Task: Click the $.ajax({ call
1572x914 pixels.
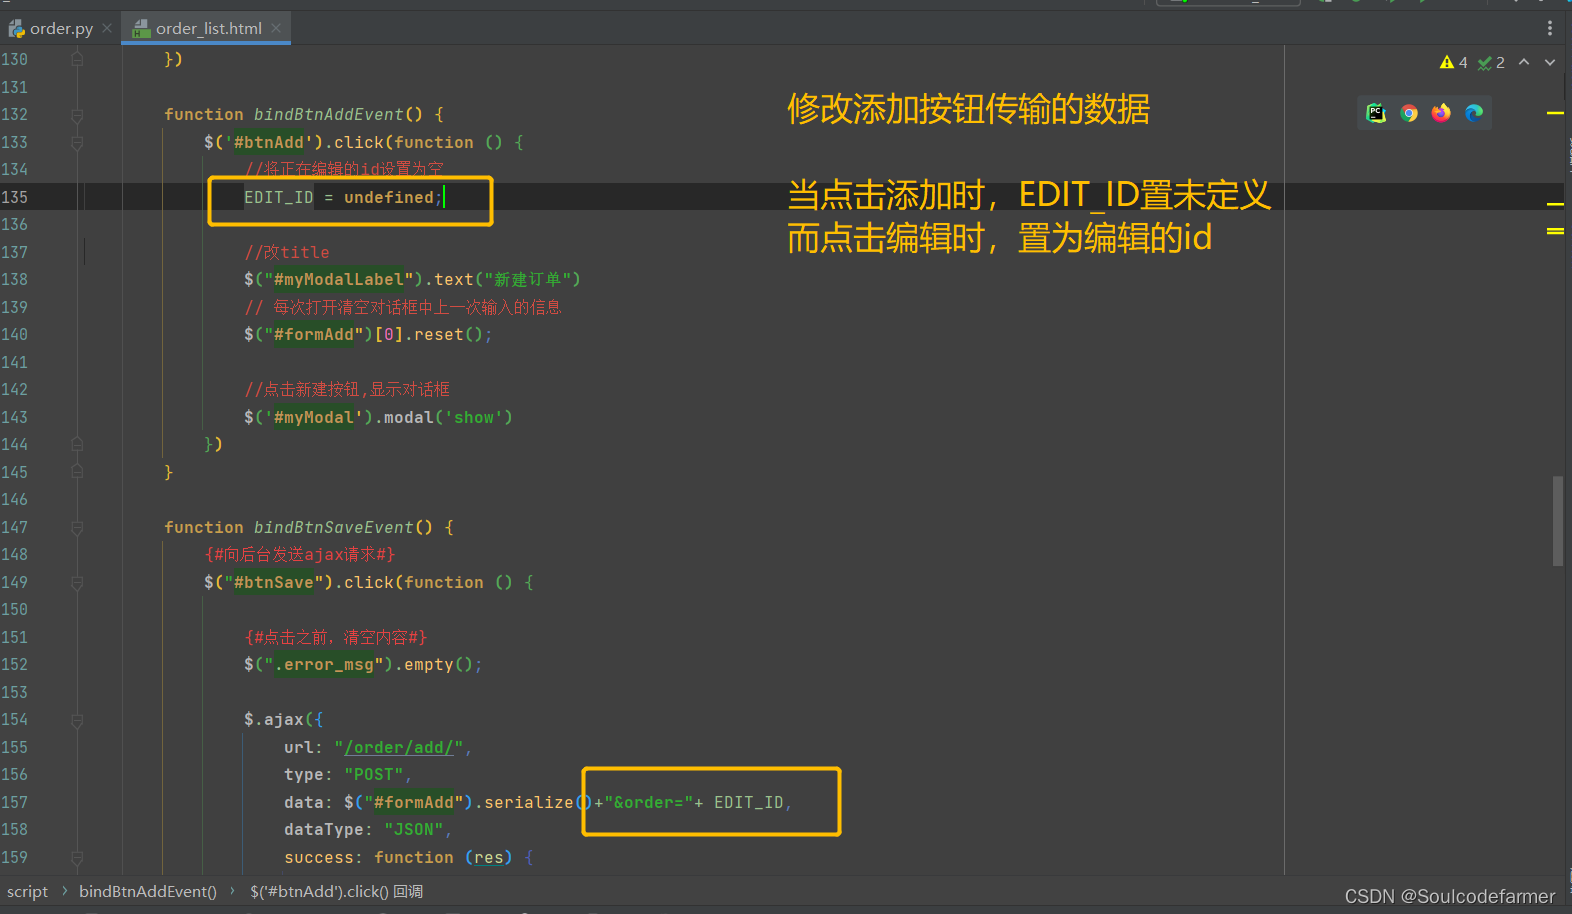Action: [x=284, y=719]
